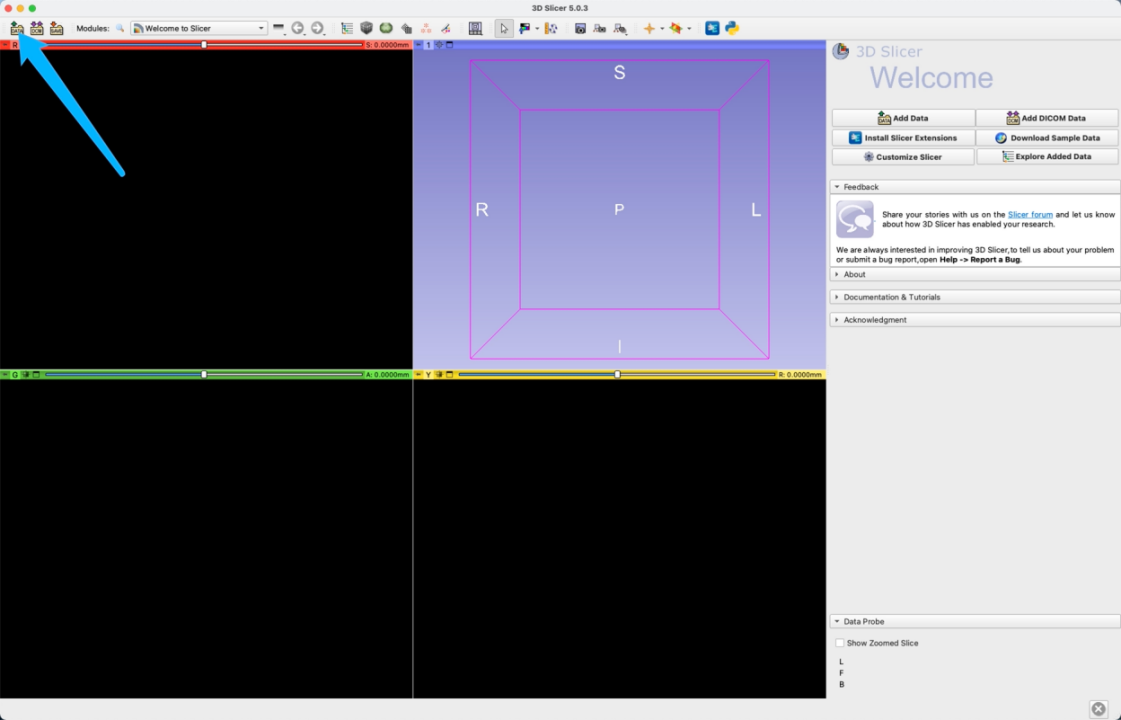The height and width of the screenshot is (720, 1121).
Task: Open the Python console icon
Action: pyautogui.click(x=732, y=29)
